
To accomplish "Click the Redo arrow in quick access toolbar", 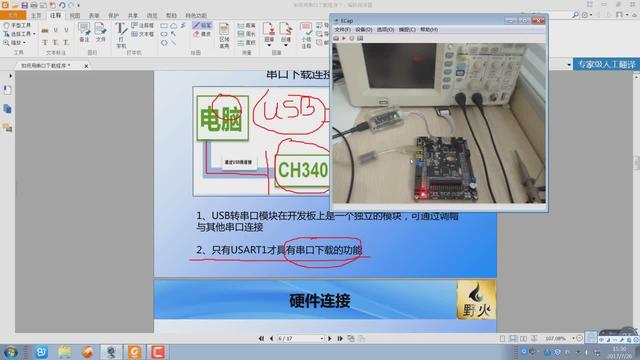I will [x=71, y=5].
